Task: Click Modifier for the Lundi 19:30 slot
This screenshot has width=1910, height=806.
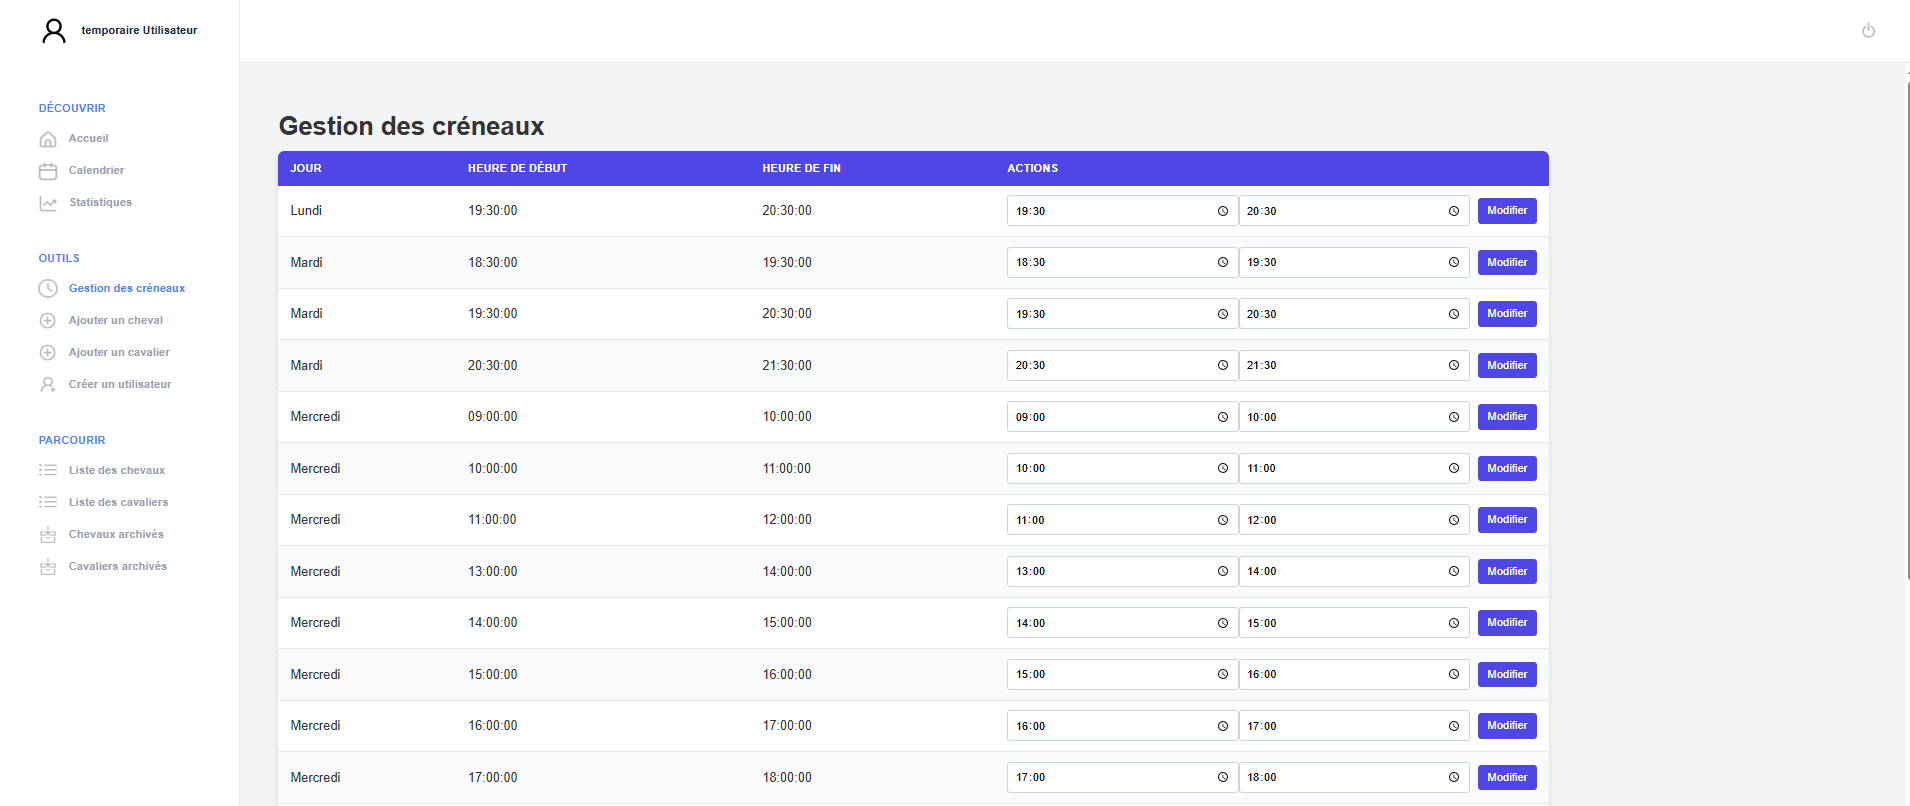Action: [x=1507, y=211]
